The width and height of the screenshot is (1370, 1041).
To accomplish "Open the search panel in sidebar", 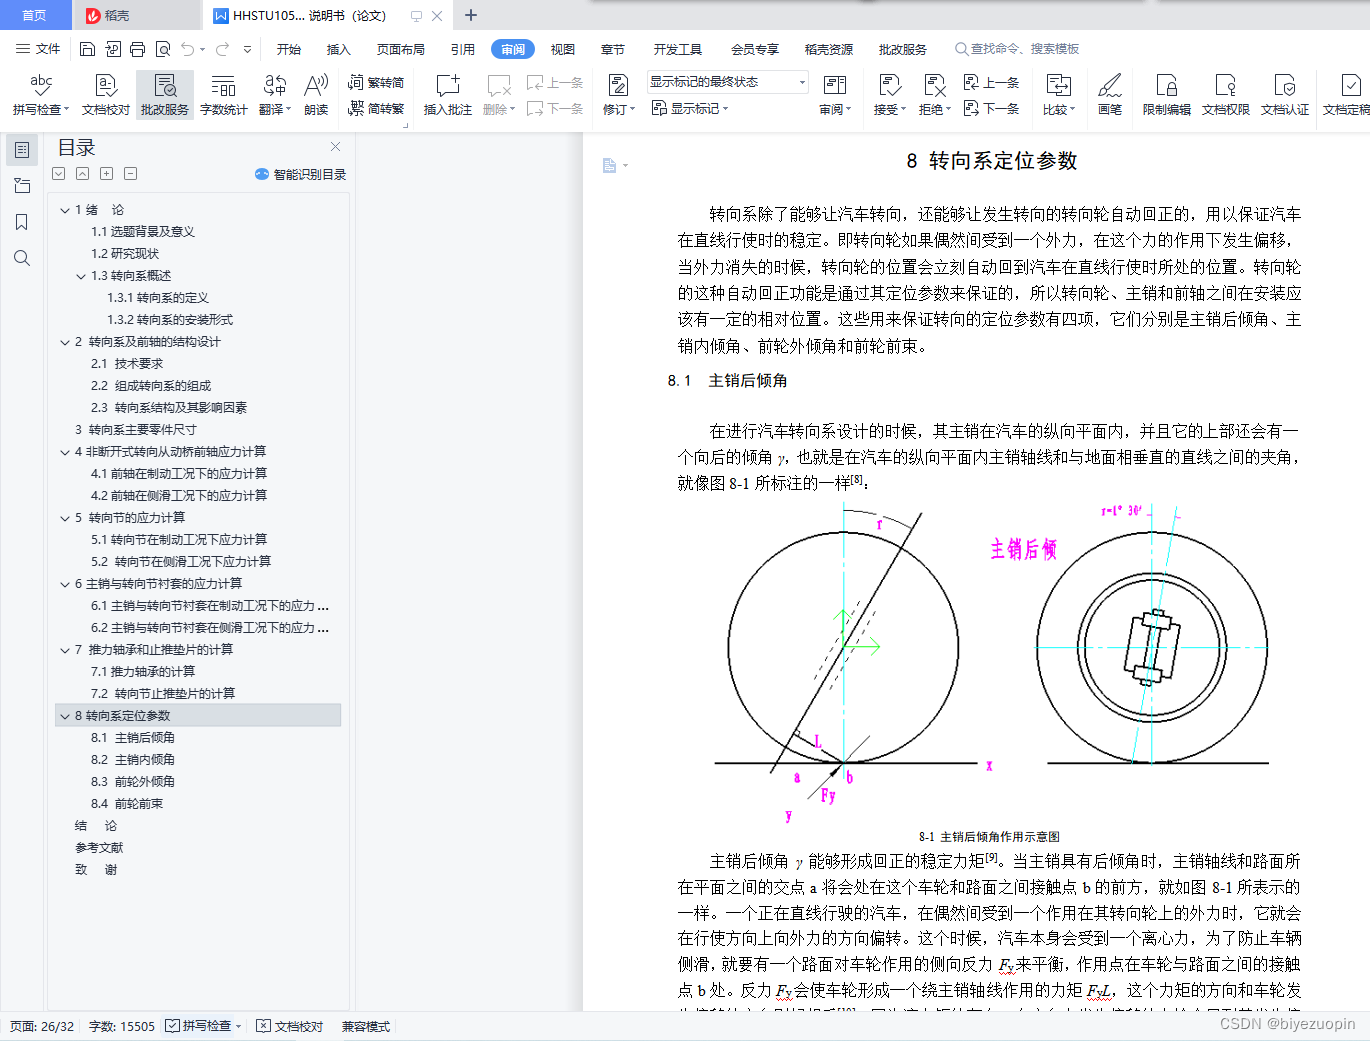I will click(22, 258).
